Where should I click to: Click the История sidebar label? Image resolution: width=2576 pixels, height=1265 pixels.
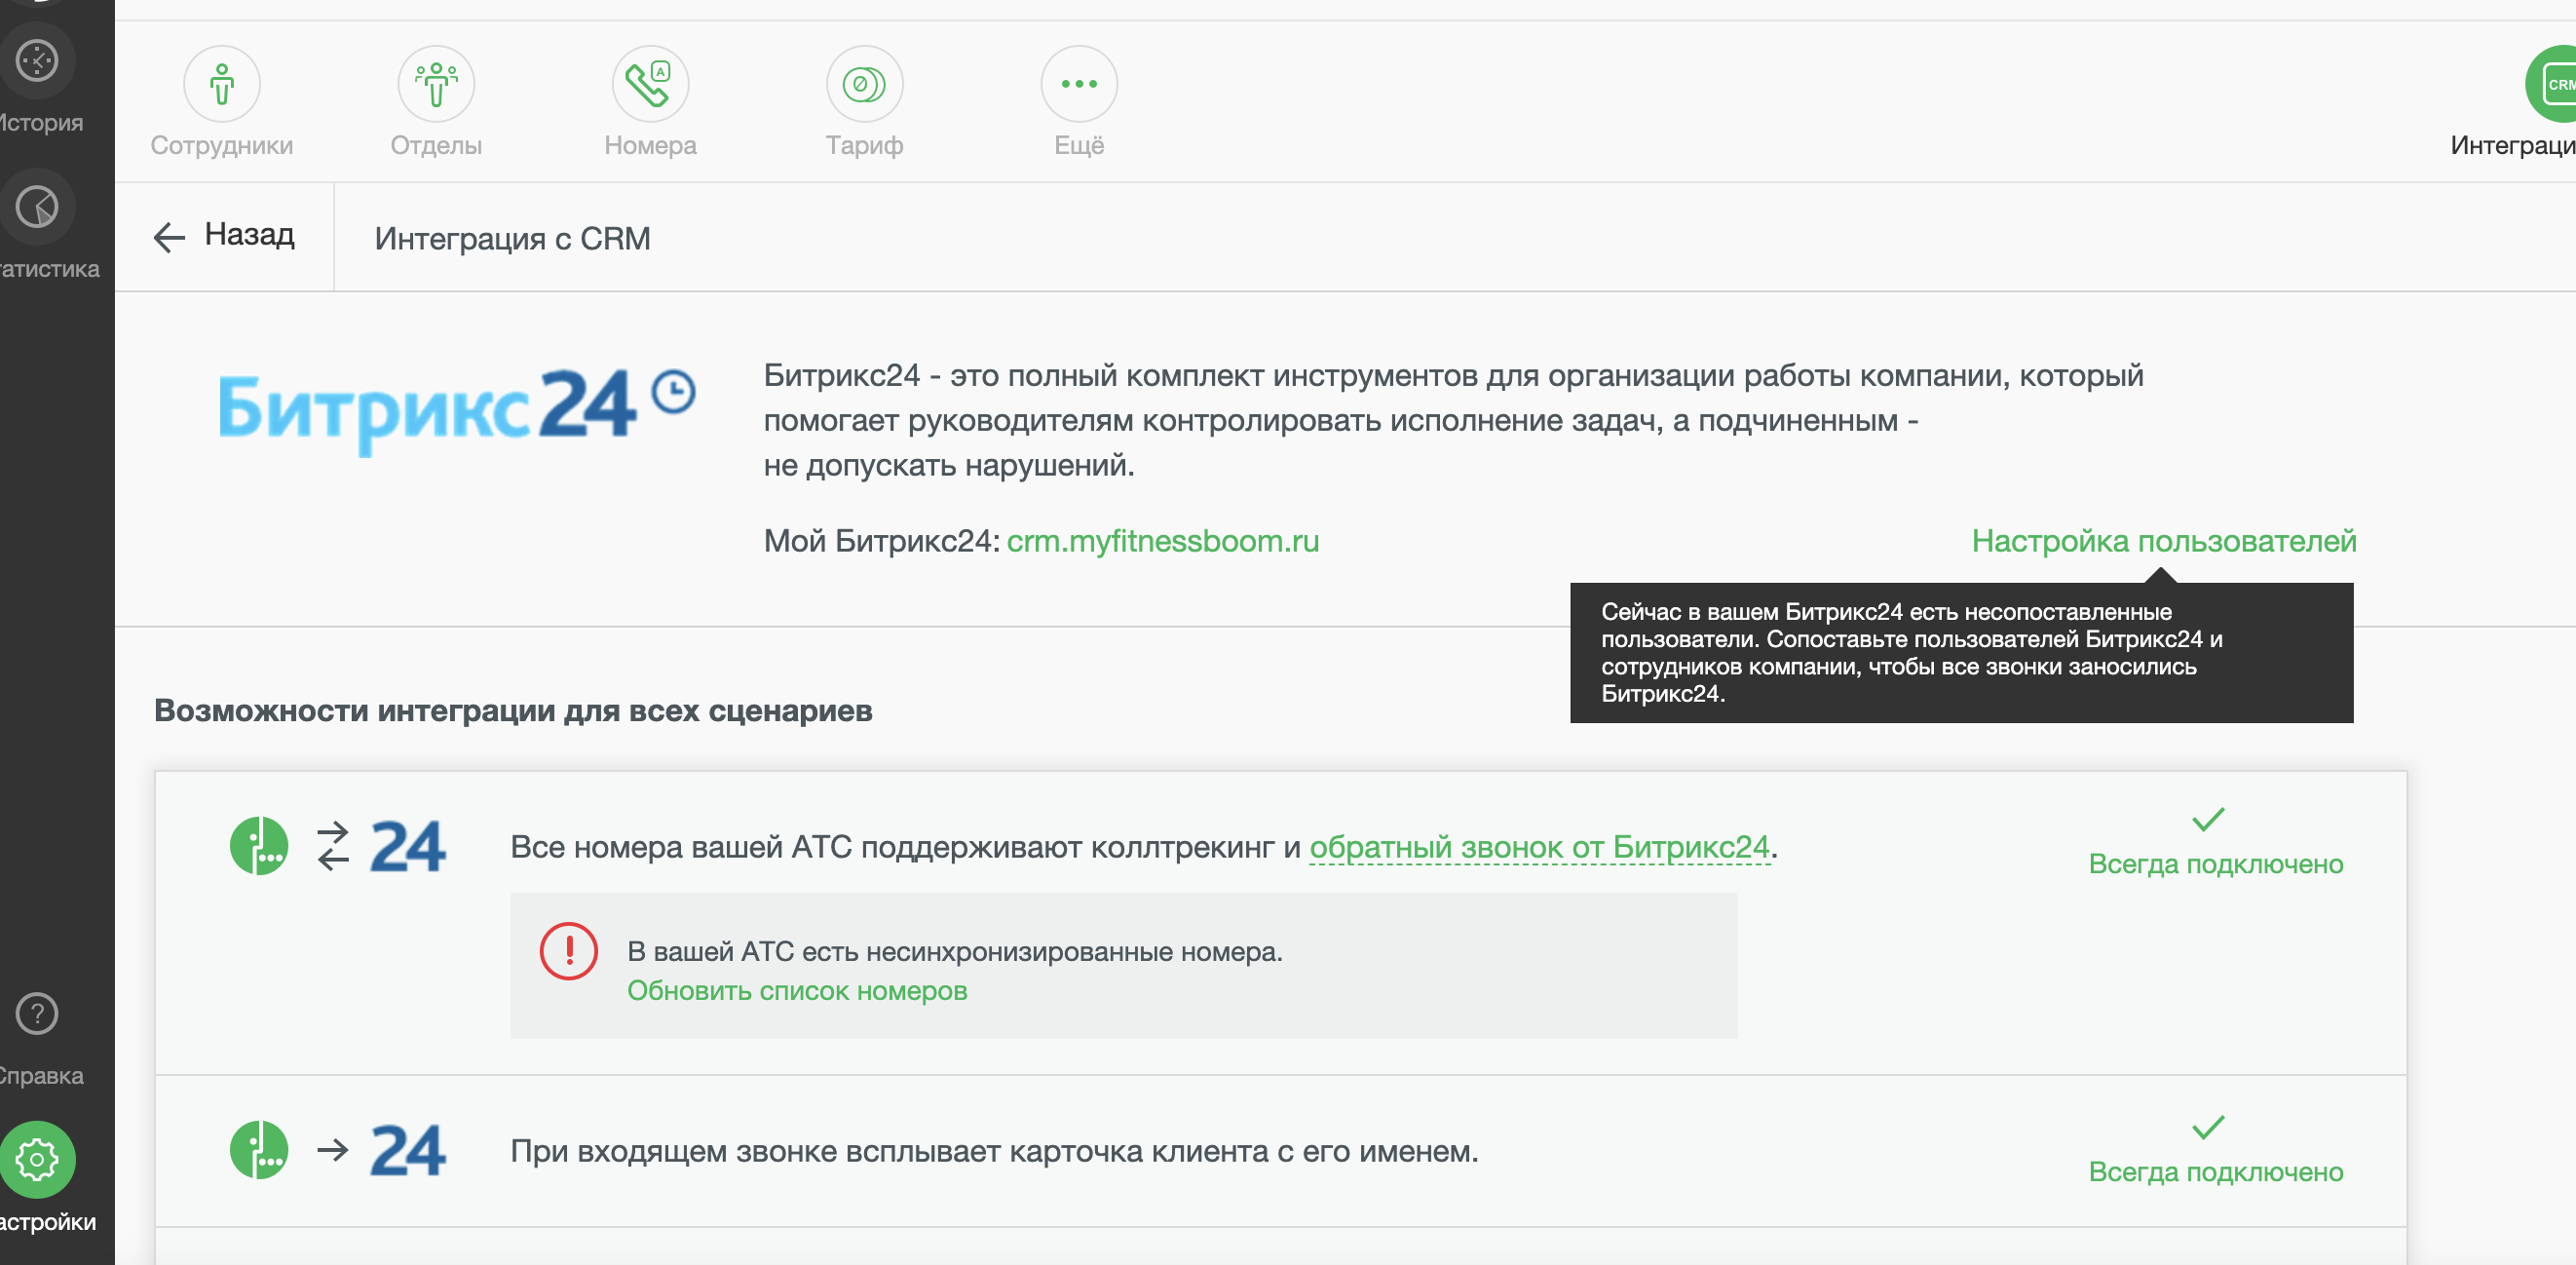tap(41, 122)
